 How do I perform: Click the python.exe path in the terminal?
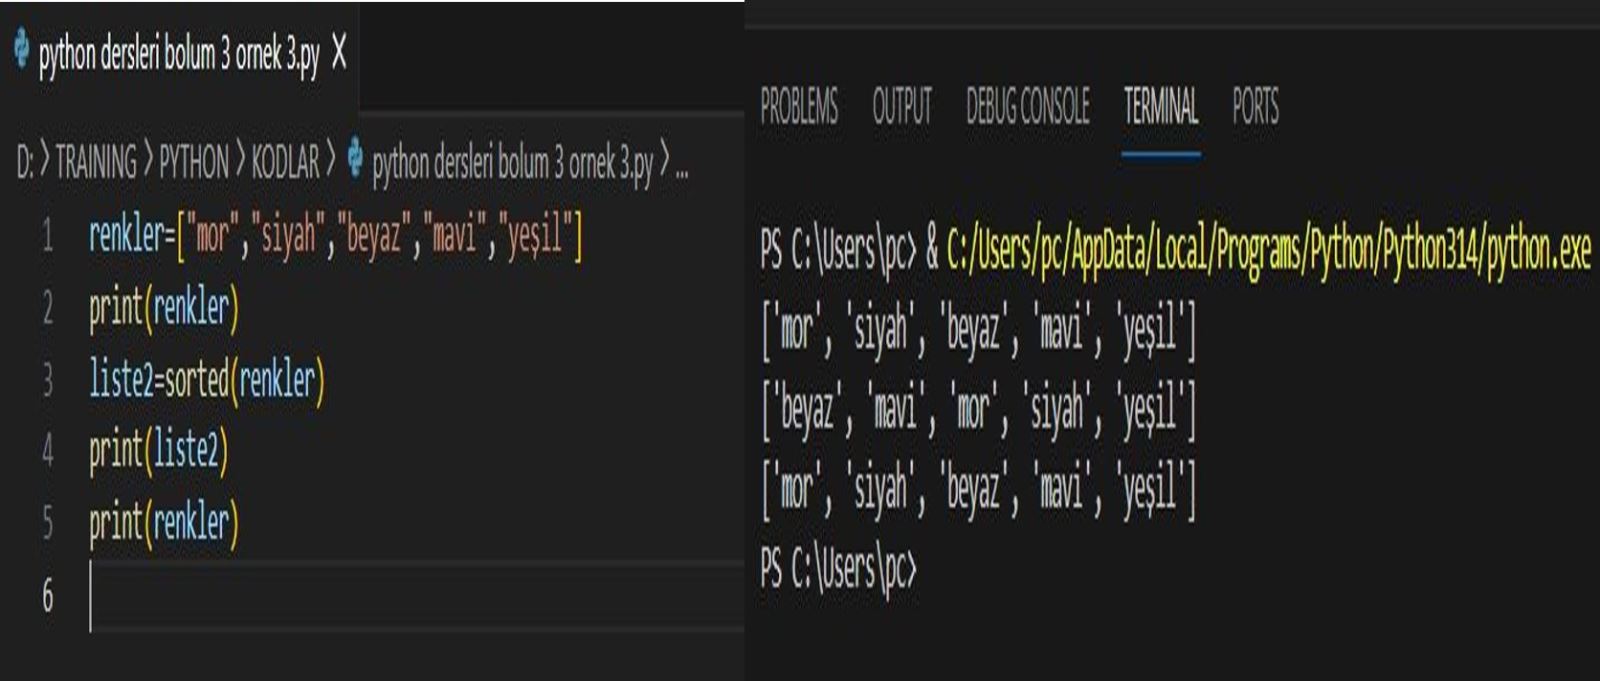pos(1267,250)
